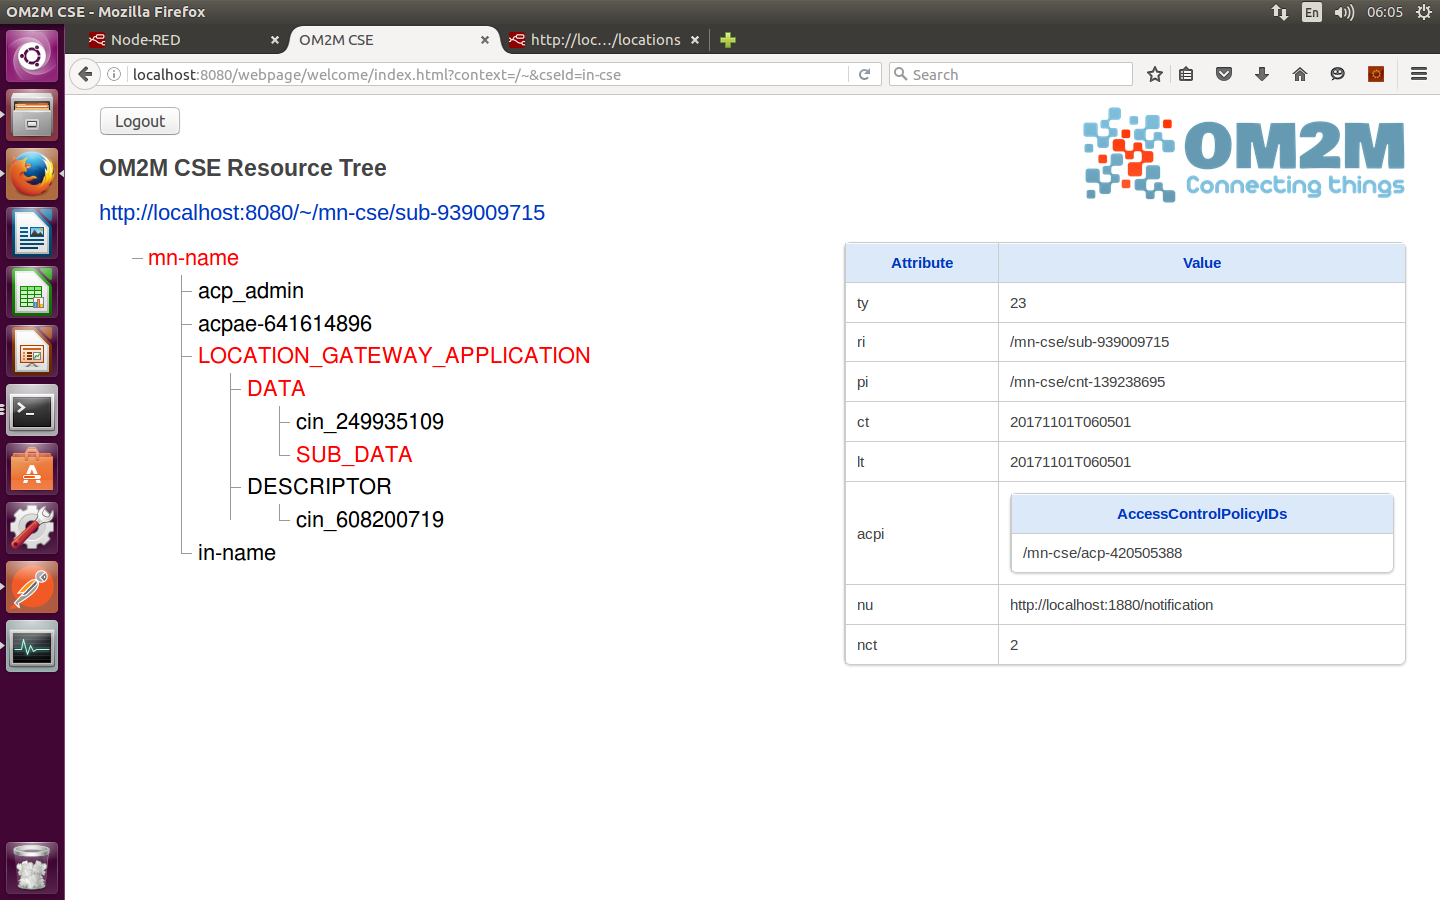Click the OM2M Connecting things logo

[1244, 155]
